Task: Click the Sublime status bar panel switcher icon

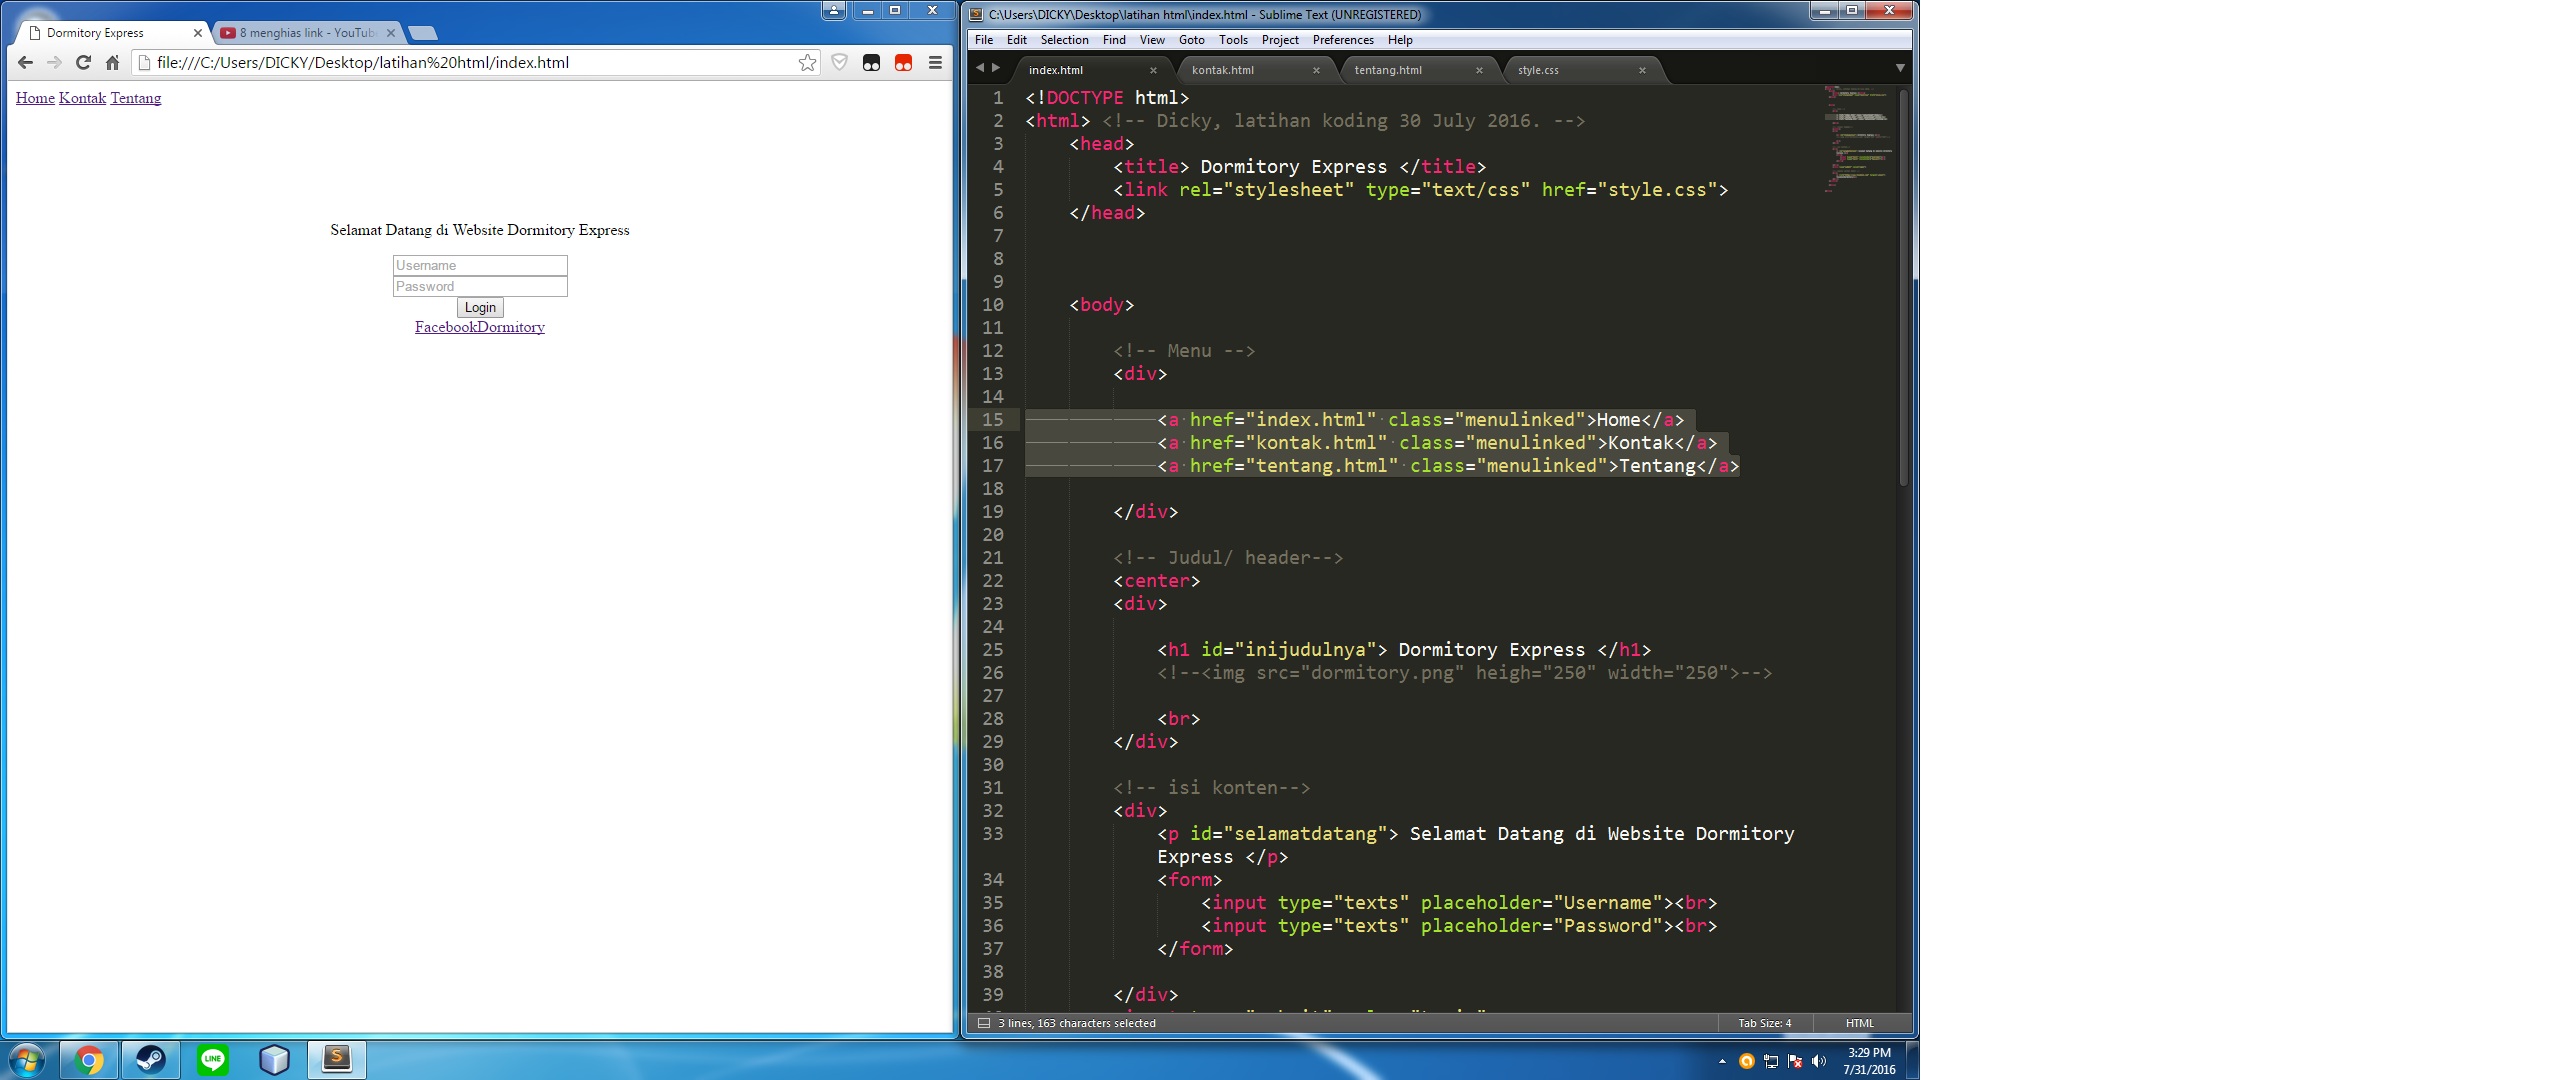Action: pyautogui.click(x=983, y=1023)
